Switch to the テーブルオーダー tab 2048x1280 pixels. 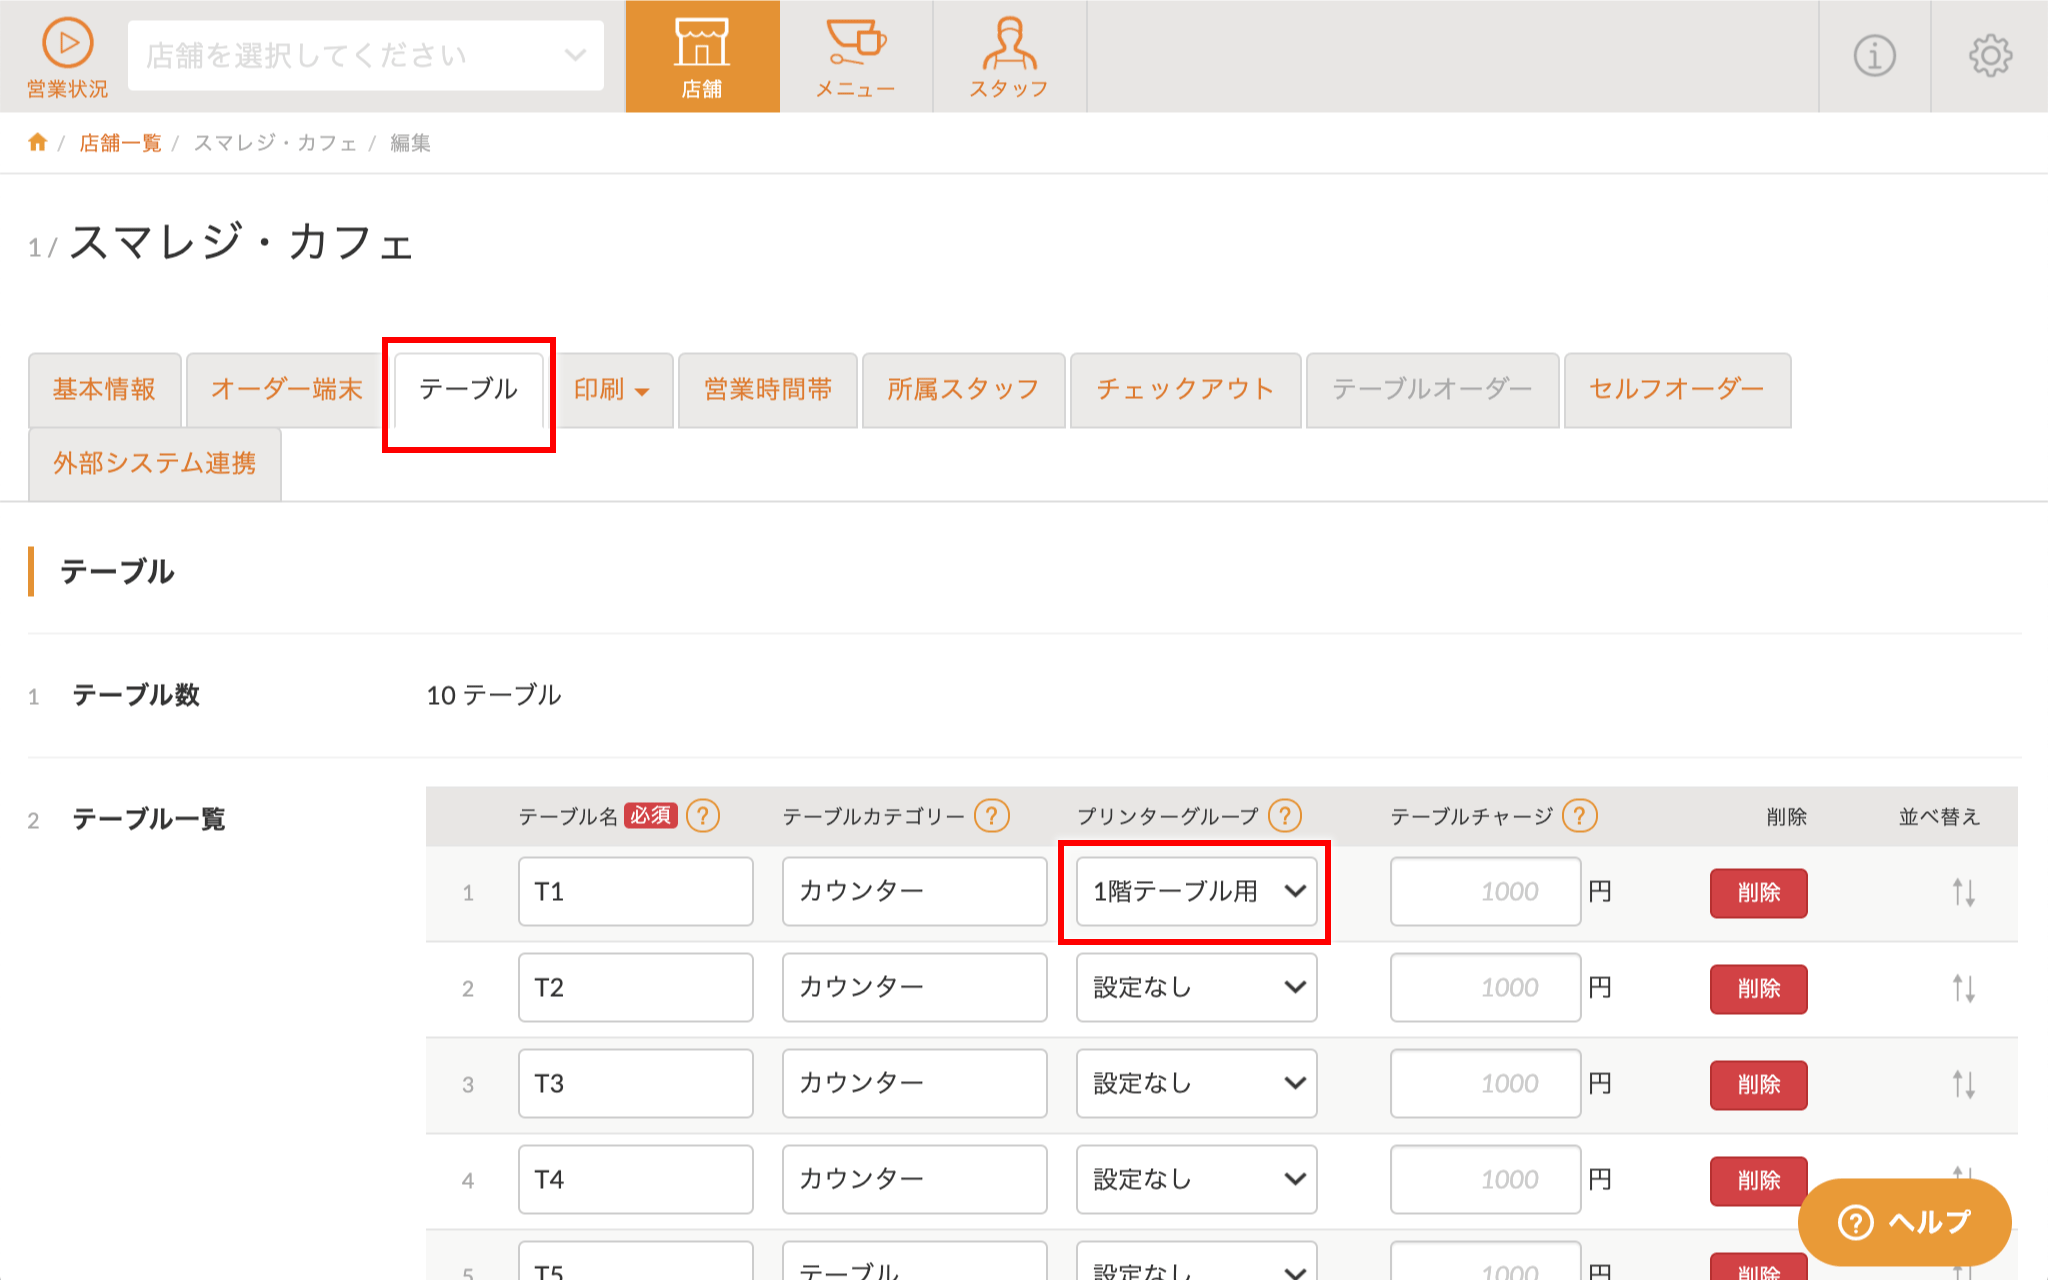click(1432, 390)
